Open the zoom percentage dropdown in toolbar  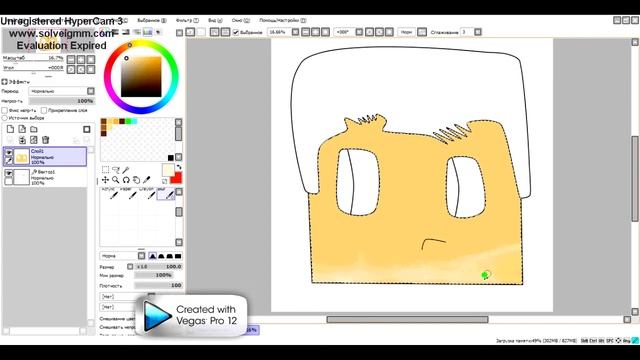(x=295, y=32)
